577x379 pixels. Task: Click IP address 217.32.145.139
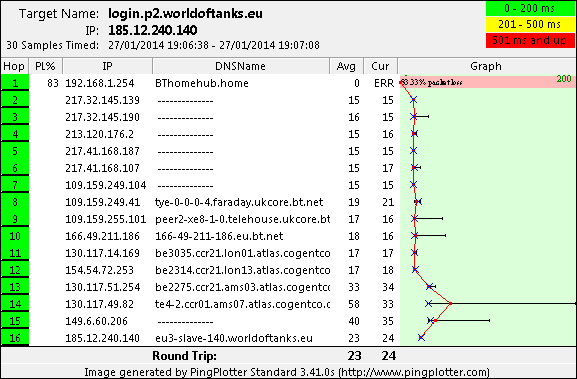tap(103, 100)
